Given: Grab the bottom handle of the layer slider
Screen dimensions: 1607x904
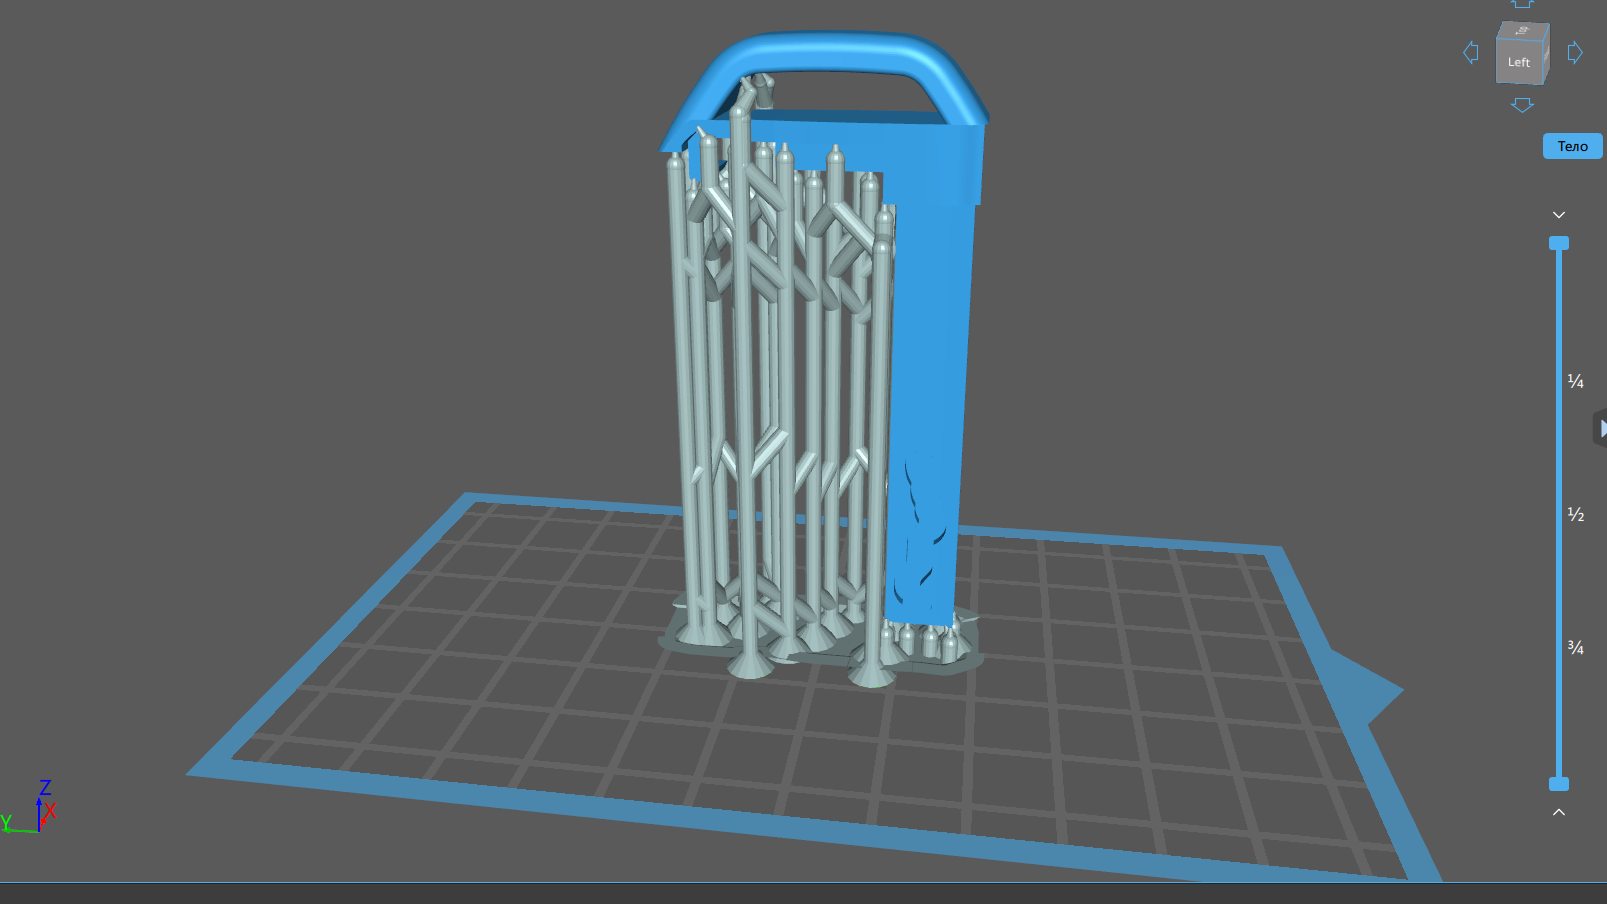Looking at the screenshot, I should tap(1559, 784).
